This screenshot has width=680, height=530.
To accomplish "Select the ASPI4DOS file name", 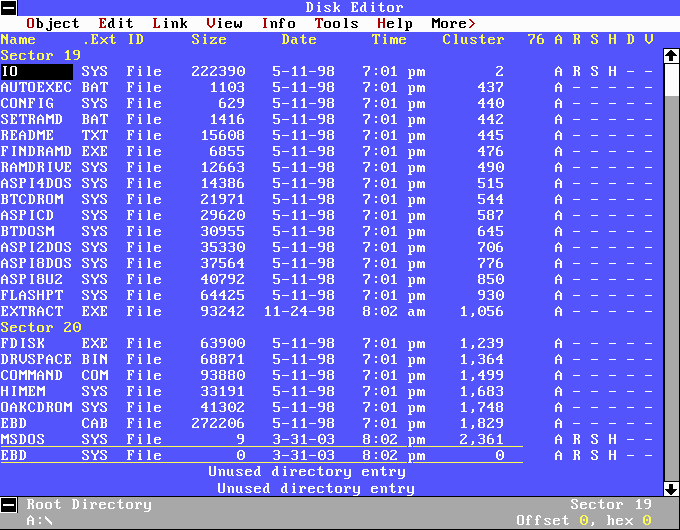I will pos(36,183).
